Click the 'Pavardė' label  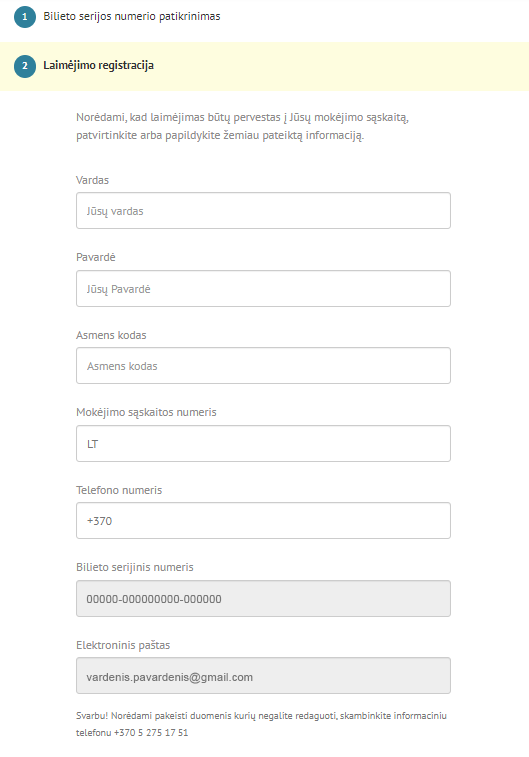click(96, 257)
